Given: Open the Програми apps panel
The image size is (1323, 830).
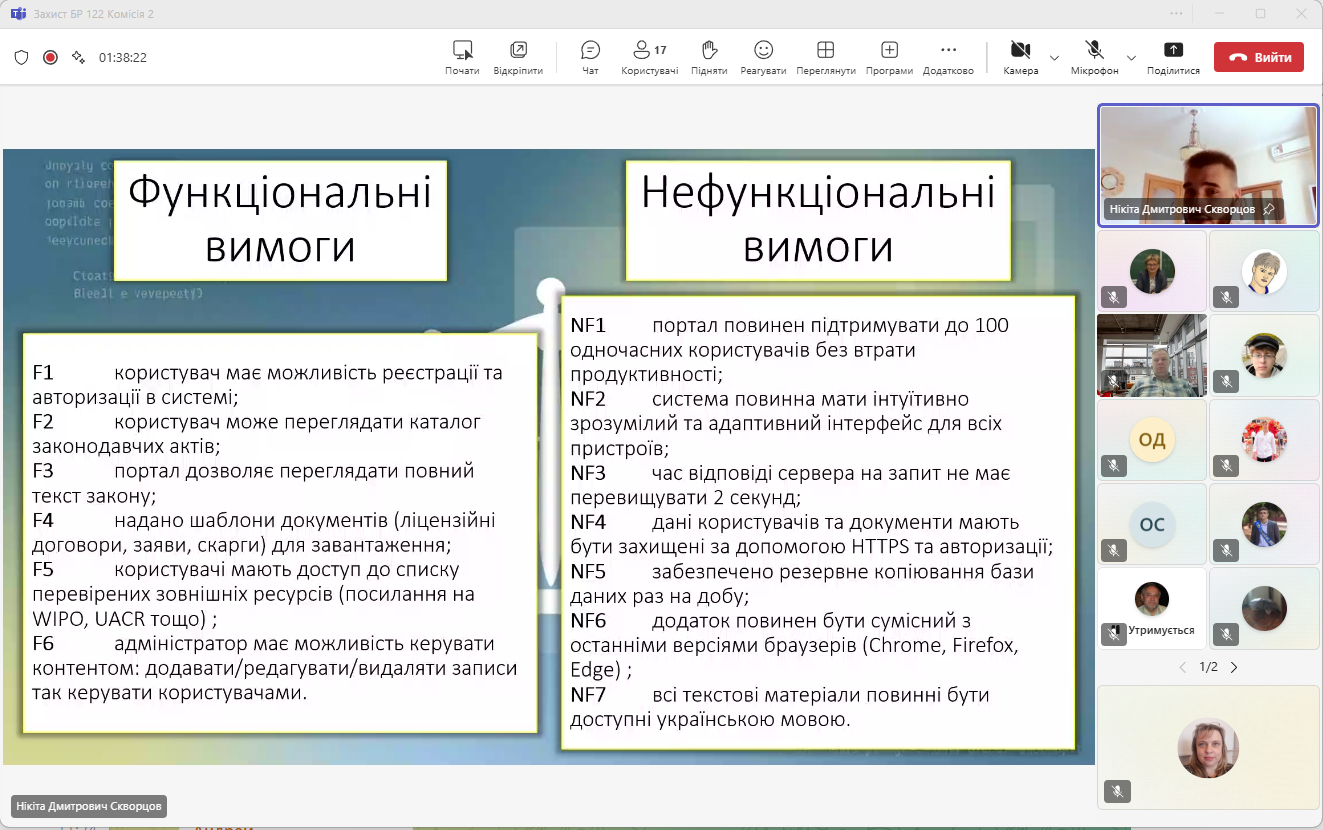Looking at the screenshot, I should tap(889, 58).
